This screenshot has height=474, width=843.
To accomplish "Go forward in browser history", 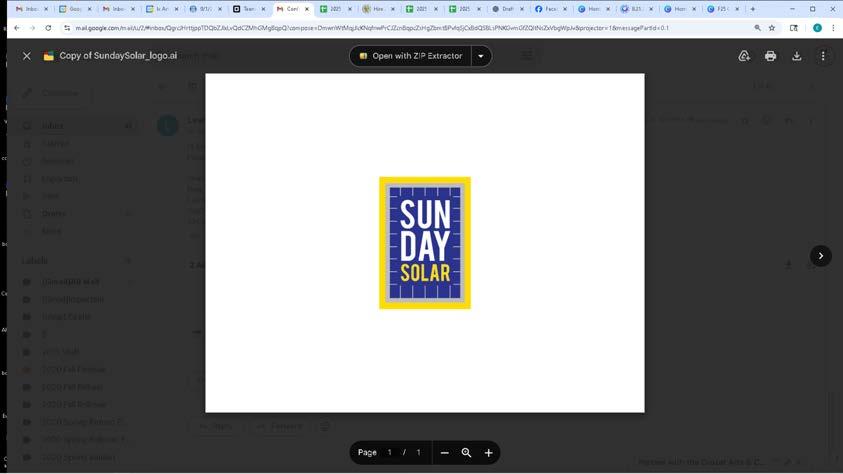I will tap(32, 28).
